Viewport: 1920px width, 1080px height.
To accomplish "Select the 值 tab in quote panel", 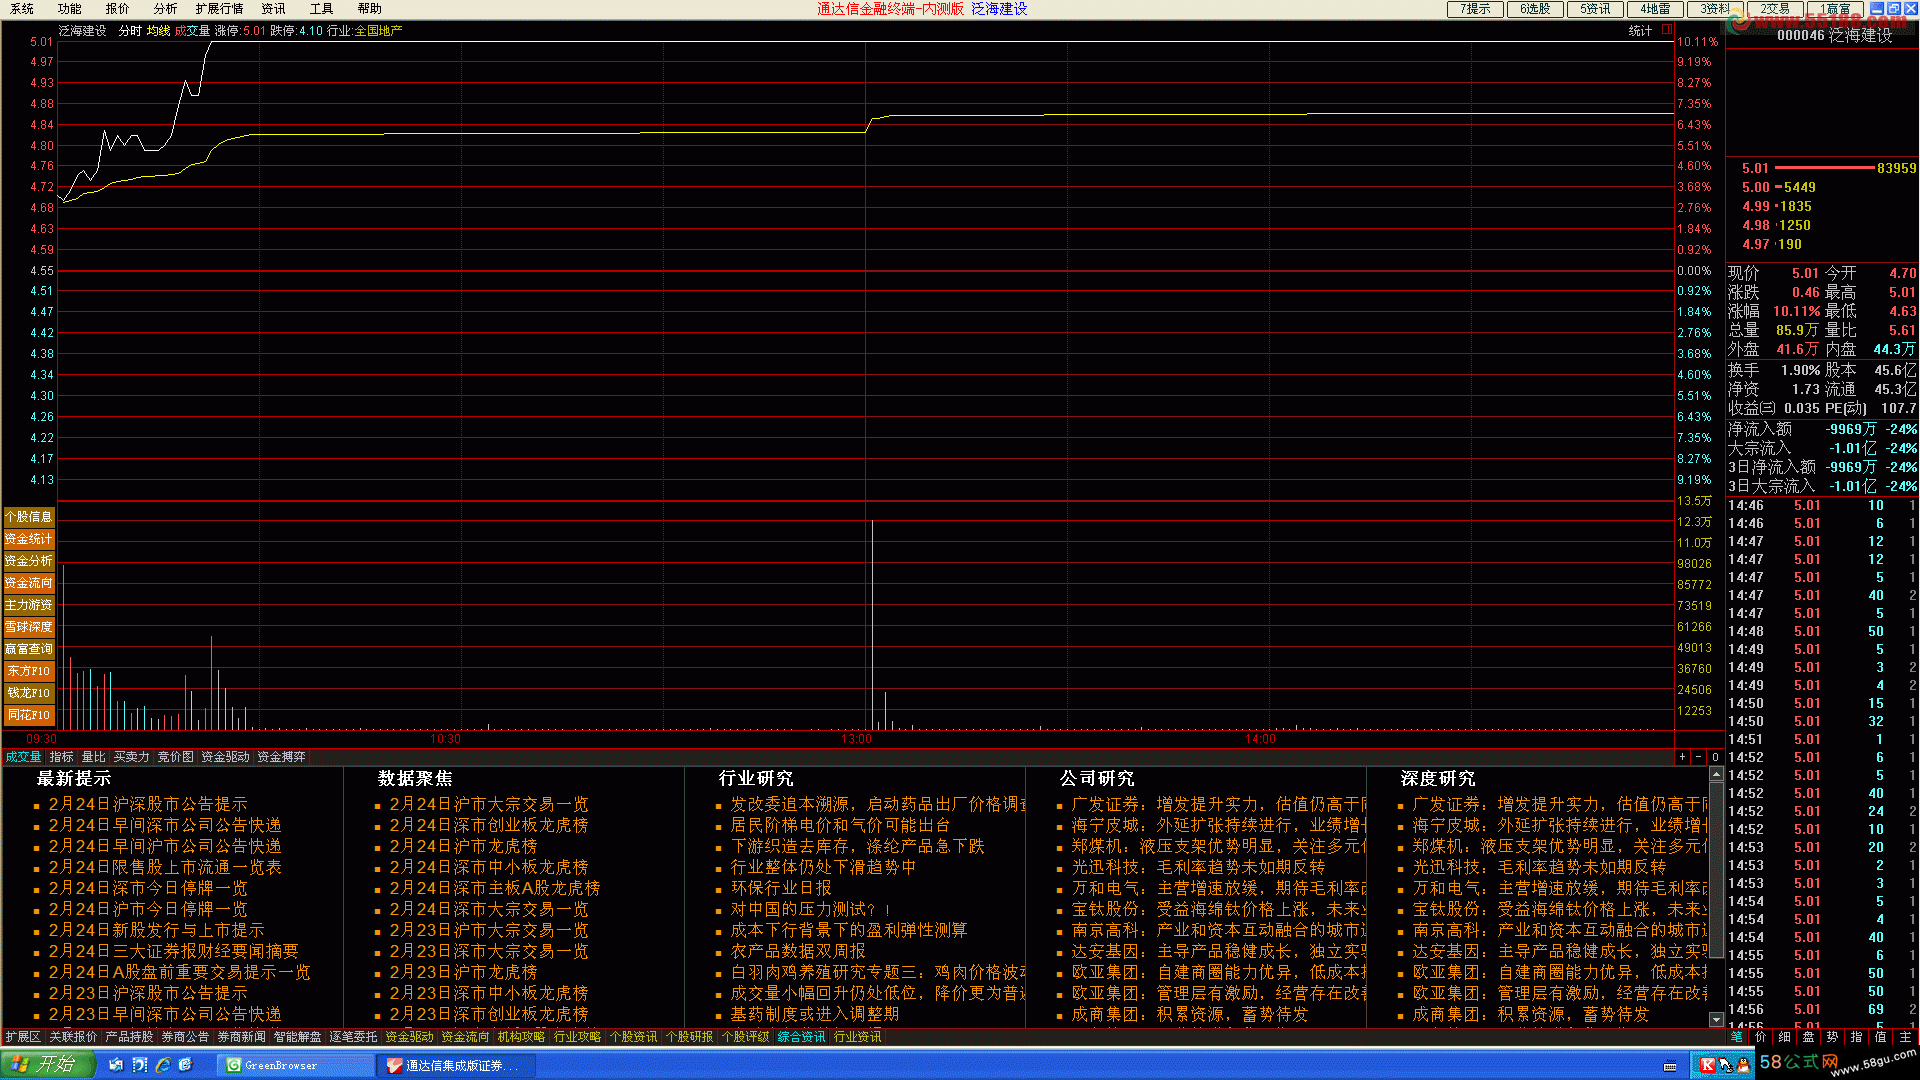I will (1881, 1037).
